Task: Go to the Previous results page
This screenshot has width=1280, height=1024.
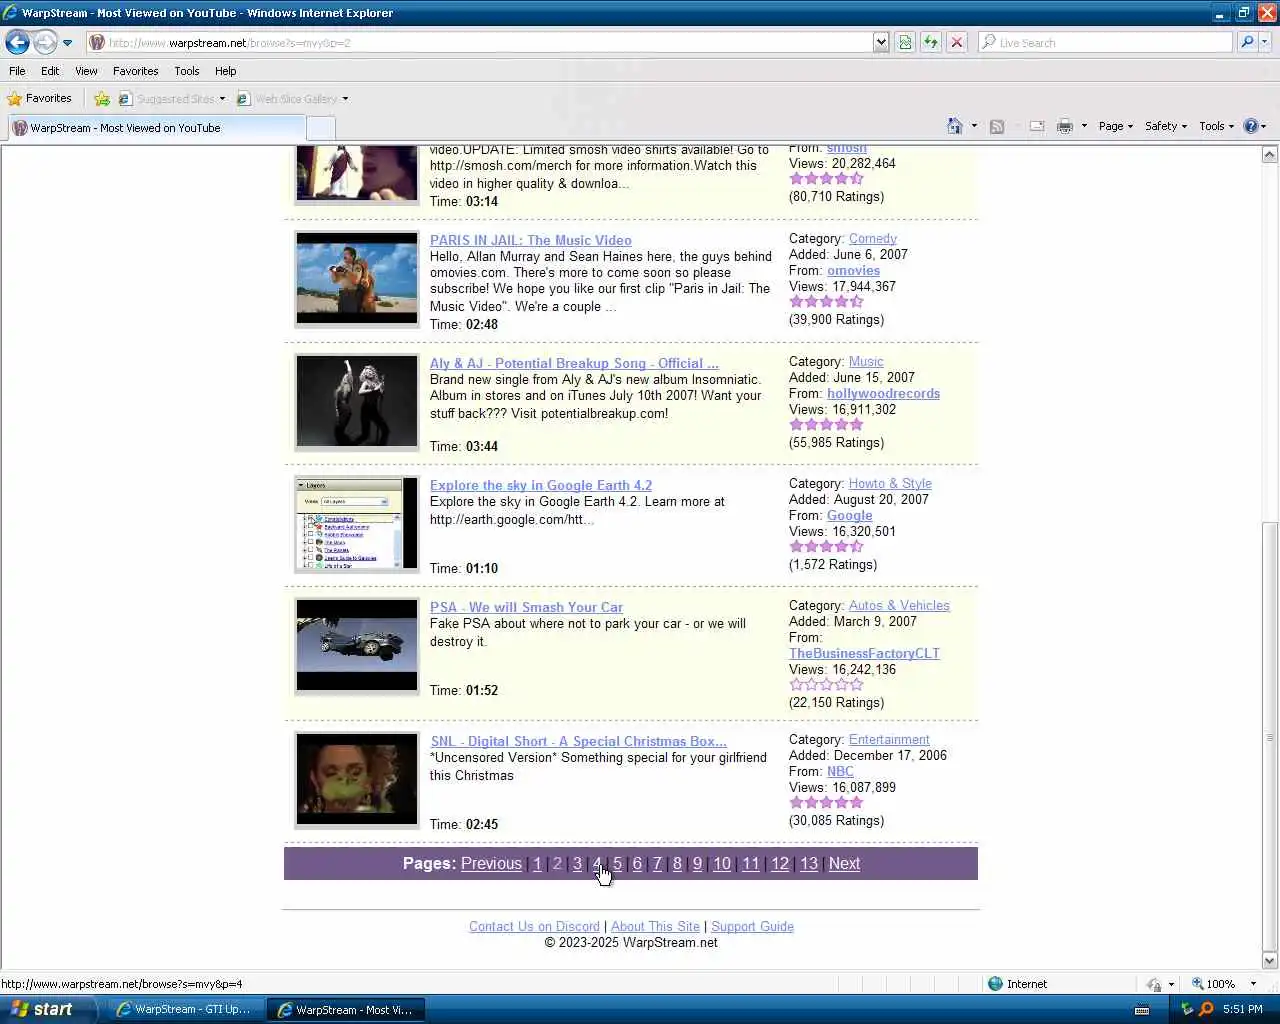Action: 491,864
